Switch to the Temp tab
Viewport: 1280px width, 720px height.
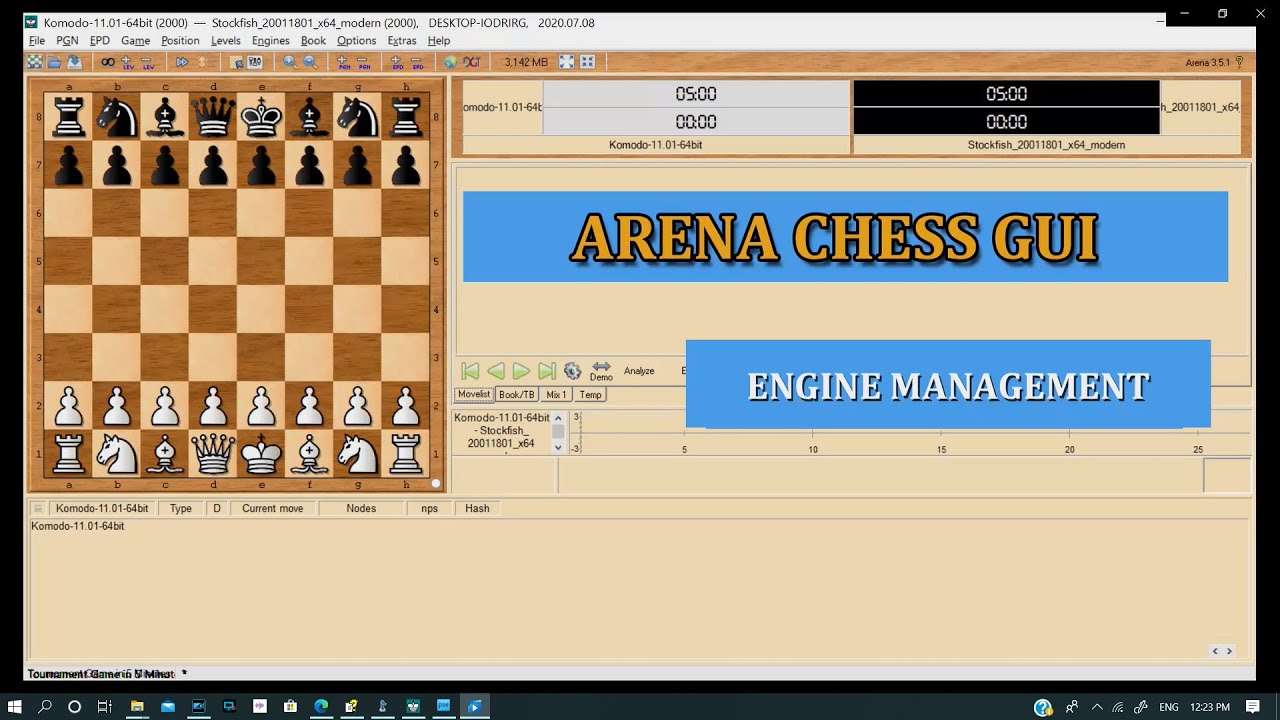pyautogui.click(x=591, y=394)
